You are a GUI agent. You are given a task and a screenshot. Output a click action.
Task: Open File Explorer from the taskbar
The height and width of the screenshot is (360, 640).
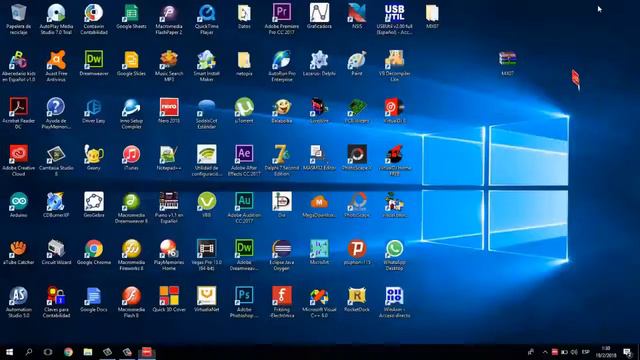[x=87, y=351]
